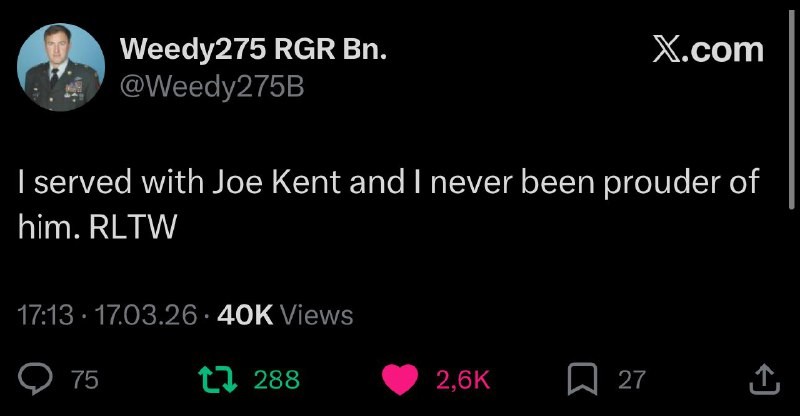Click the 17:13 timestamp
The image size is (800, 416).
point(46,315)
